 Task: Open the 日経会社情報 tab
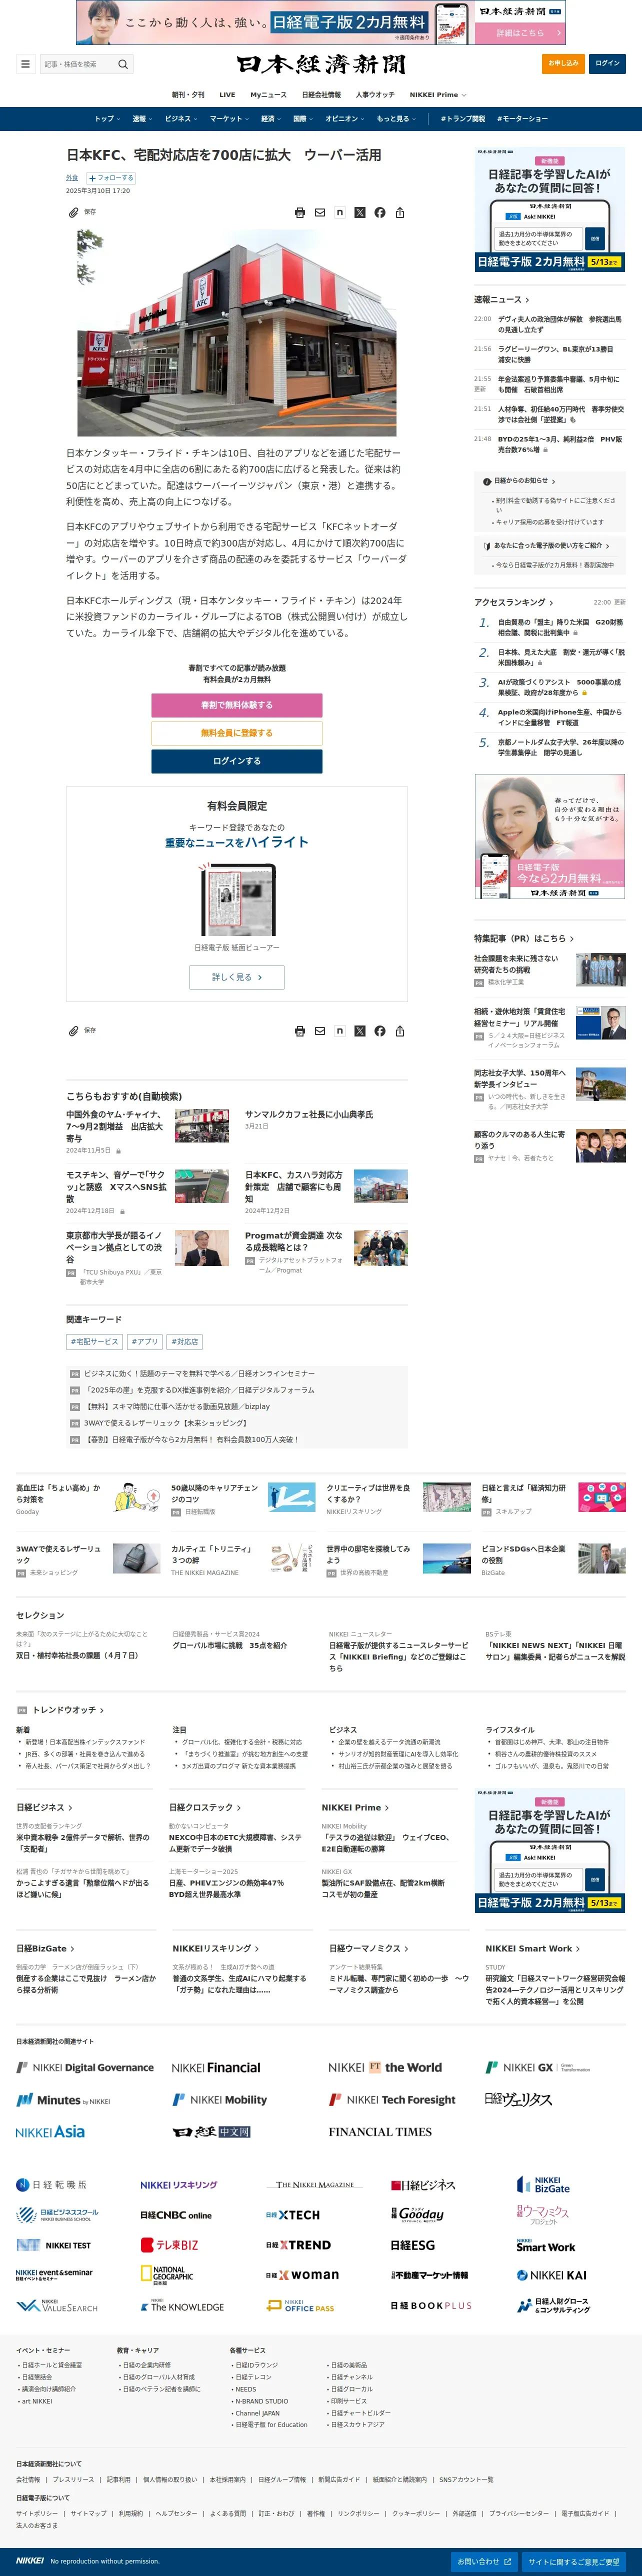[x=321, y=95]
